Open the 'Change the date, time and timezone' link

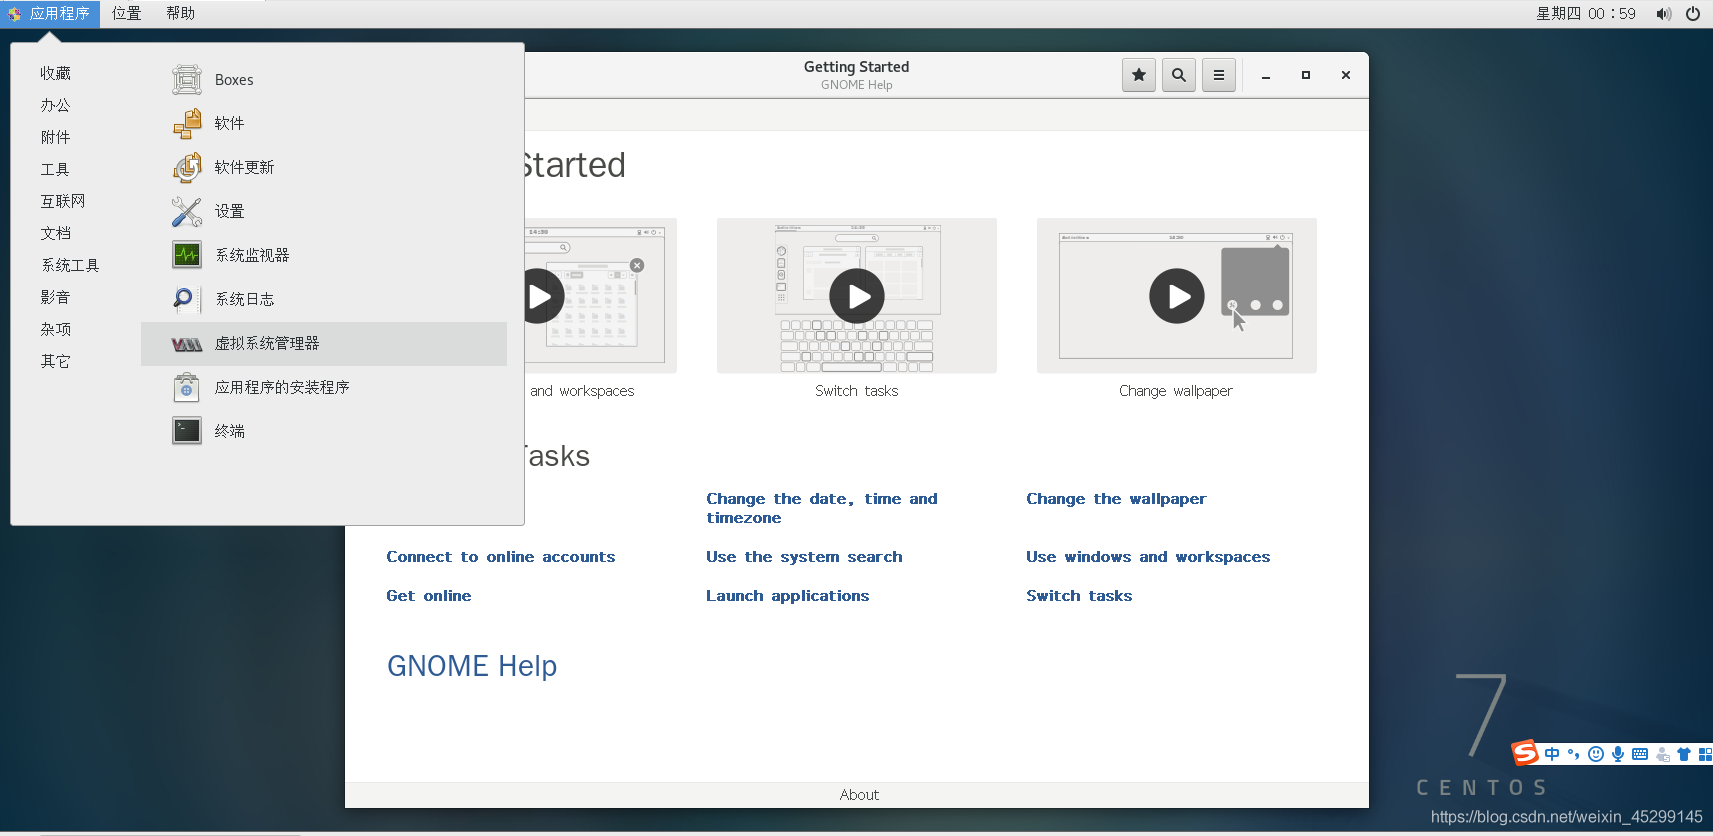(822, 508)
